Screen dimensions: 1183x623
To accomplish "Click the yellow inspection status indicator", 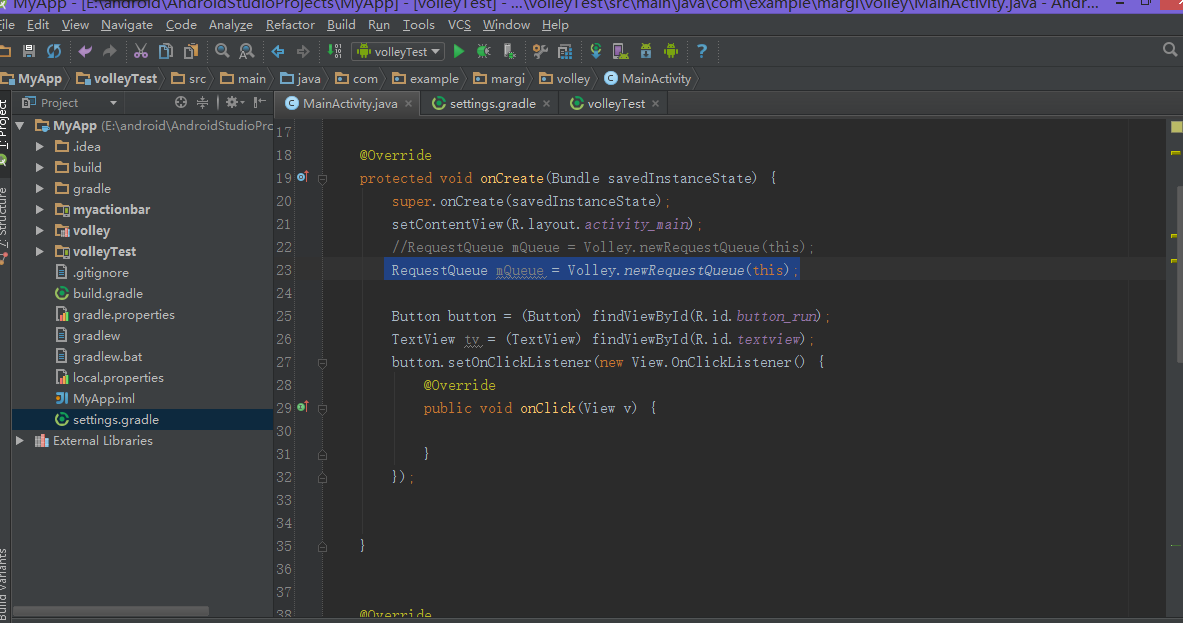I will pos(1176,127).
